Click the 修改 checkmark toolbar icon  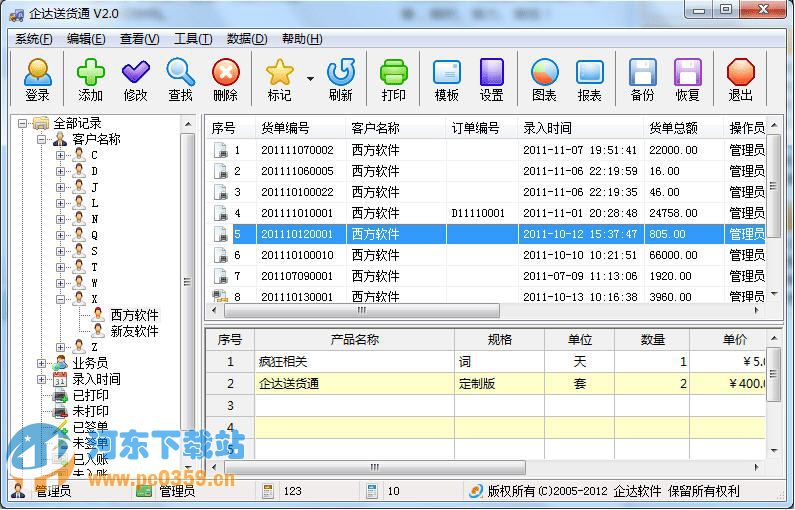click(135, 80)
